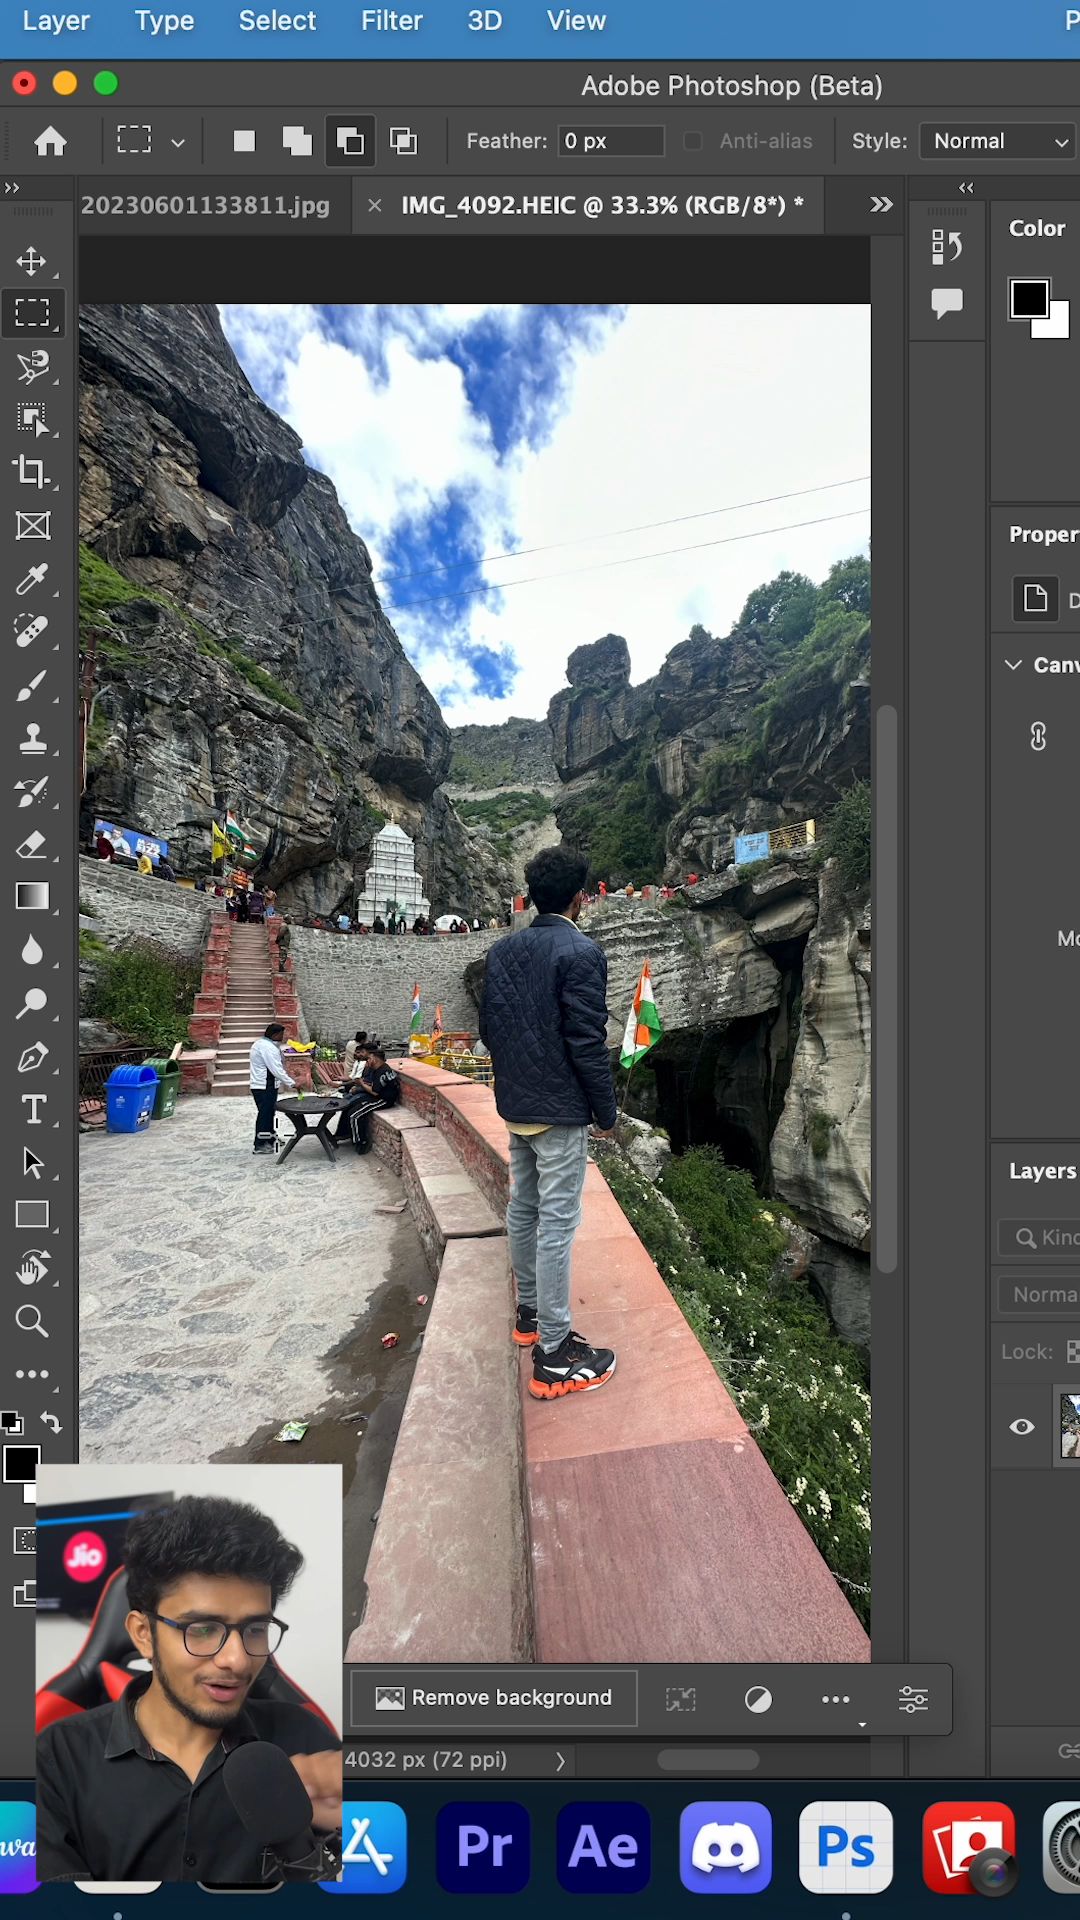Open the layer blend mode dropdown
Image resolution: width=1080 pixels, height=1920 pixels.
[1040, 1295]
